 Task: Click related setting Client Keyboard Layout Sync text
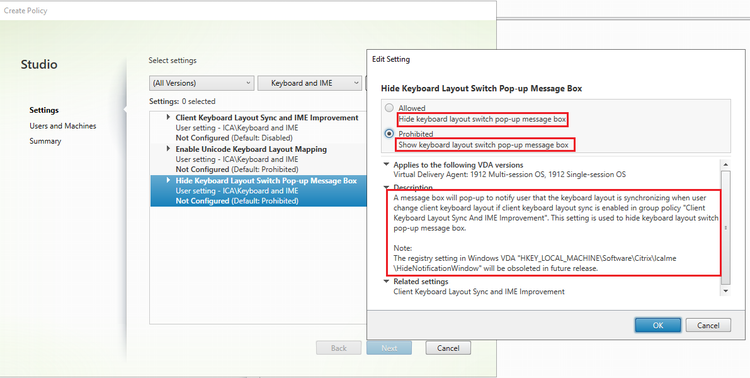pyautogui.click(x=479, y=291)
